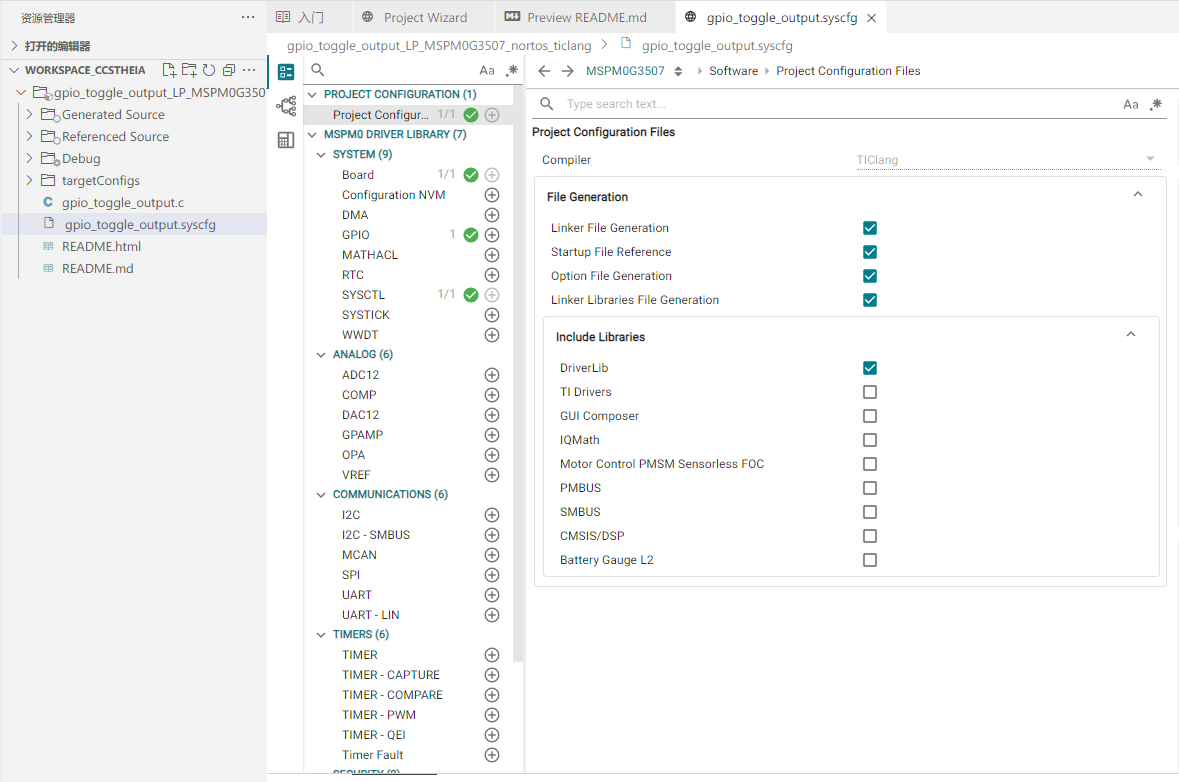1179x782 pixels.
Task: Open the module list view icon
Action: tap(286, 72)
